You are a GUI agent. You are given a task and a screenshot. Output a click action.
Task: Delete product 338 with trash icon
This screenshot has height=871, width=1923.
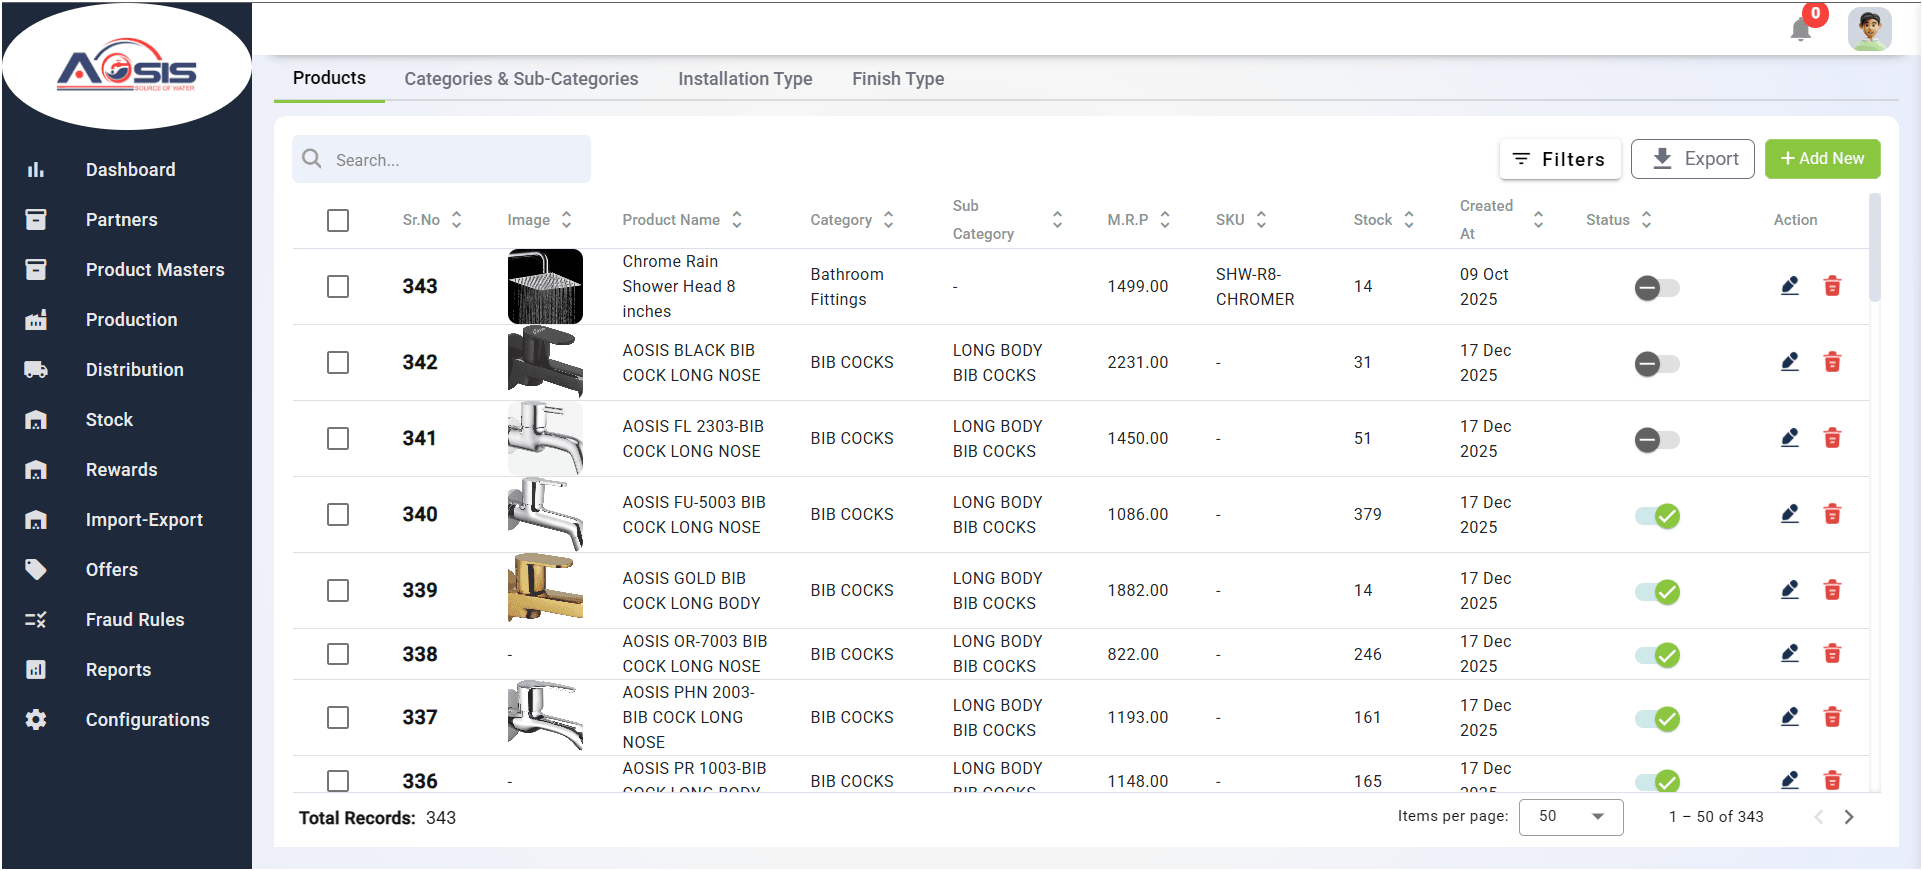point(1832,654)
